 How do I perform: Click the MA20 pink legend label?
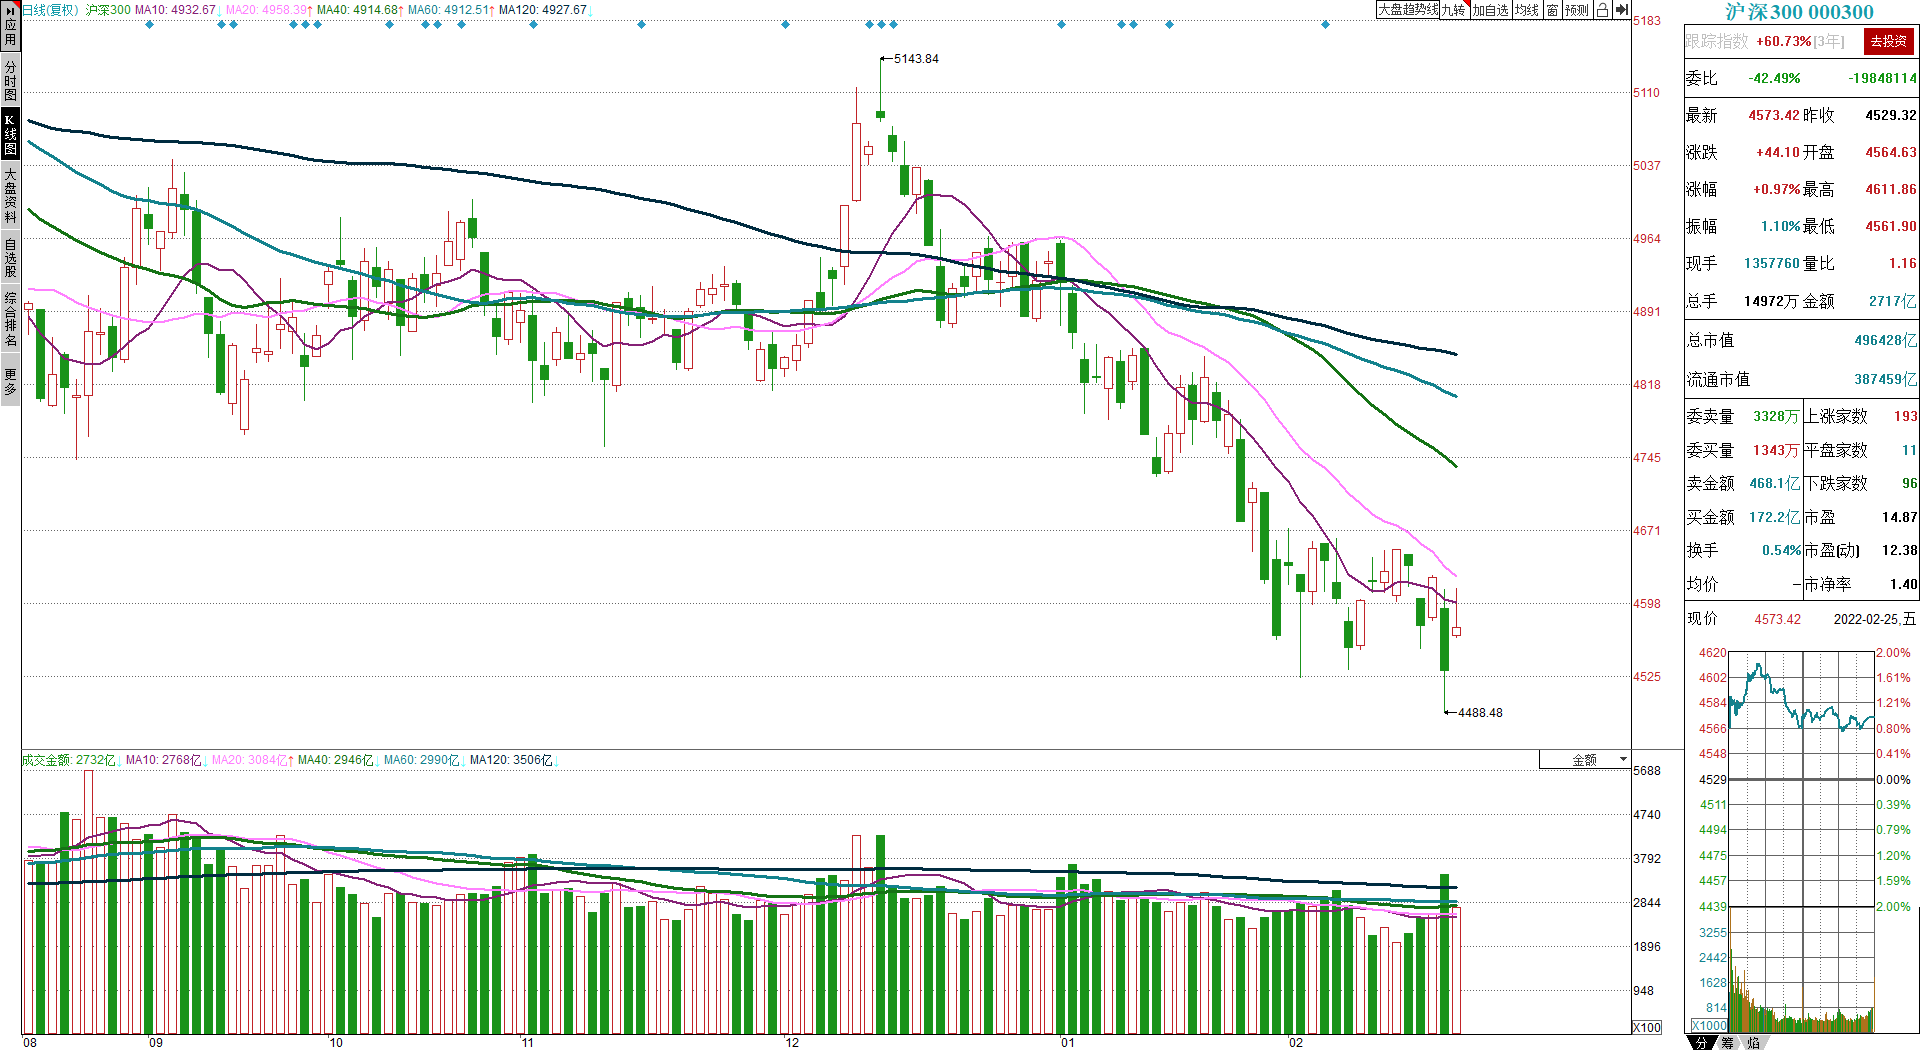(267, 10)
